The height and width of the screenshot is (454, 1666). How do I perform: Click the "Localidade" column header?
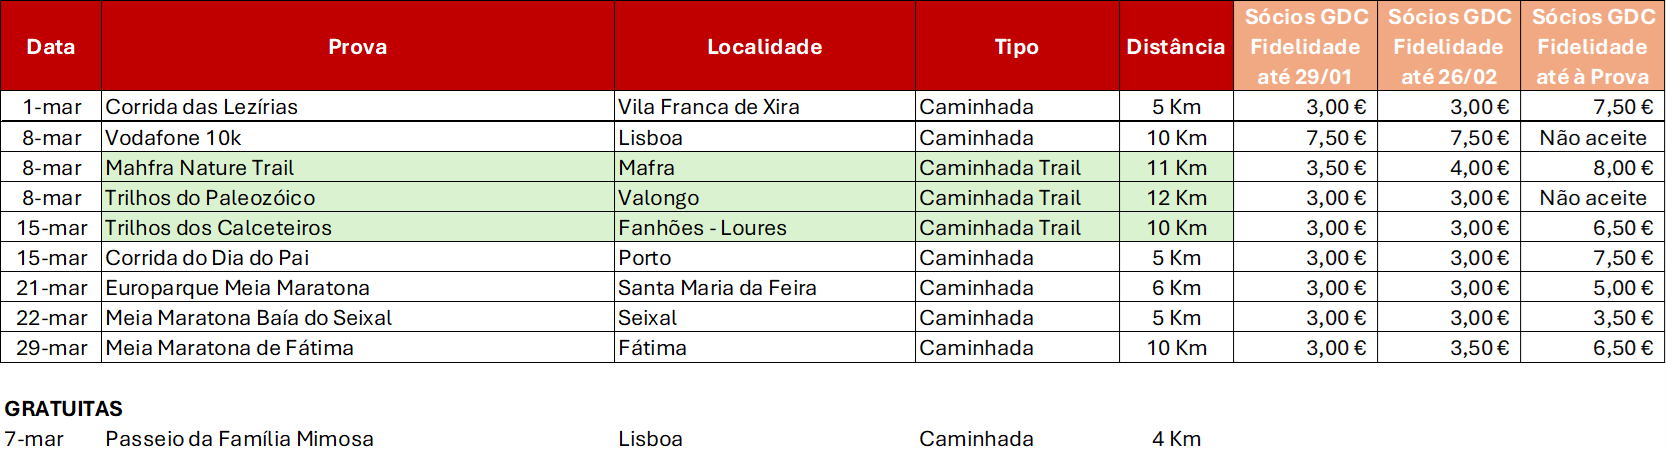(764, 47)
